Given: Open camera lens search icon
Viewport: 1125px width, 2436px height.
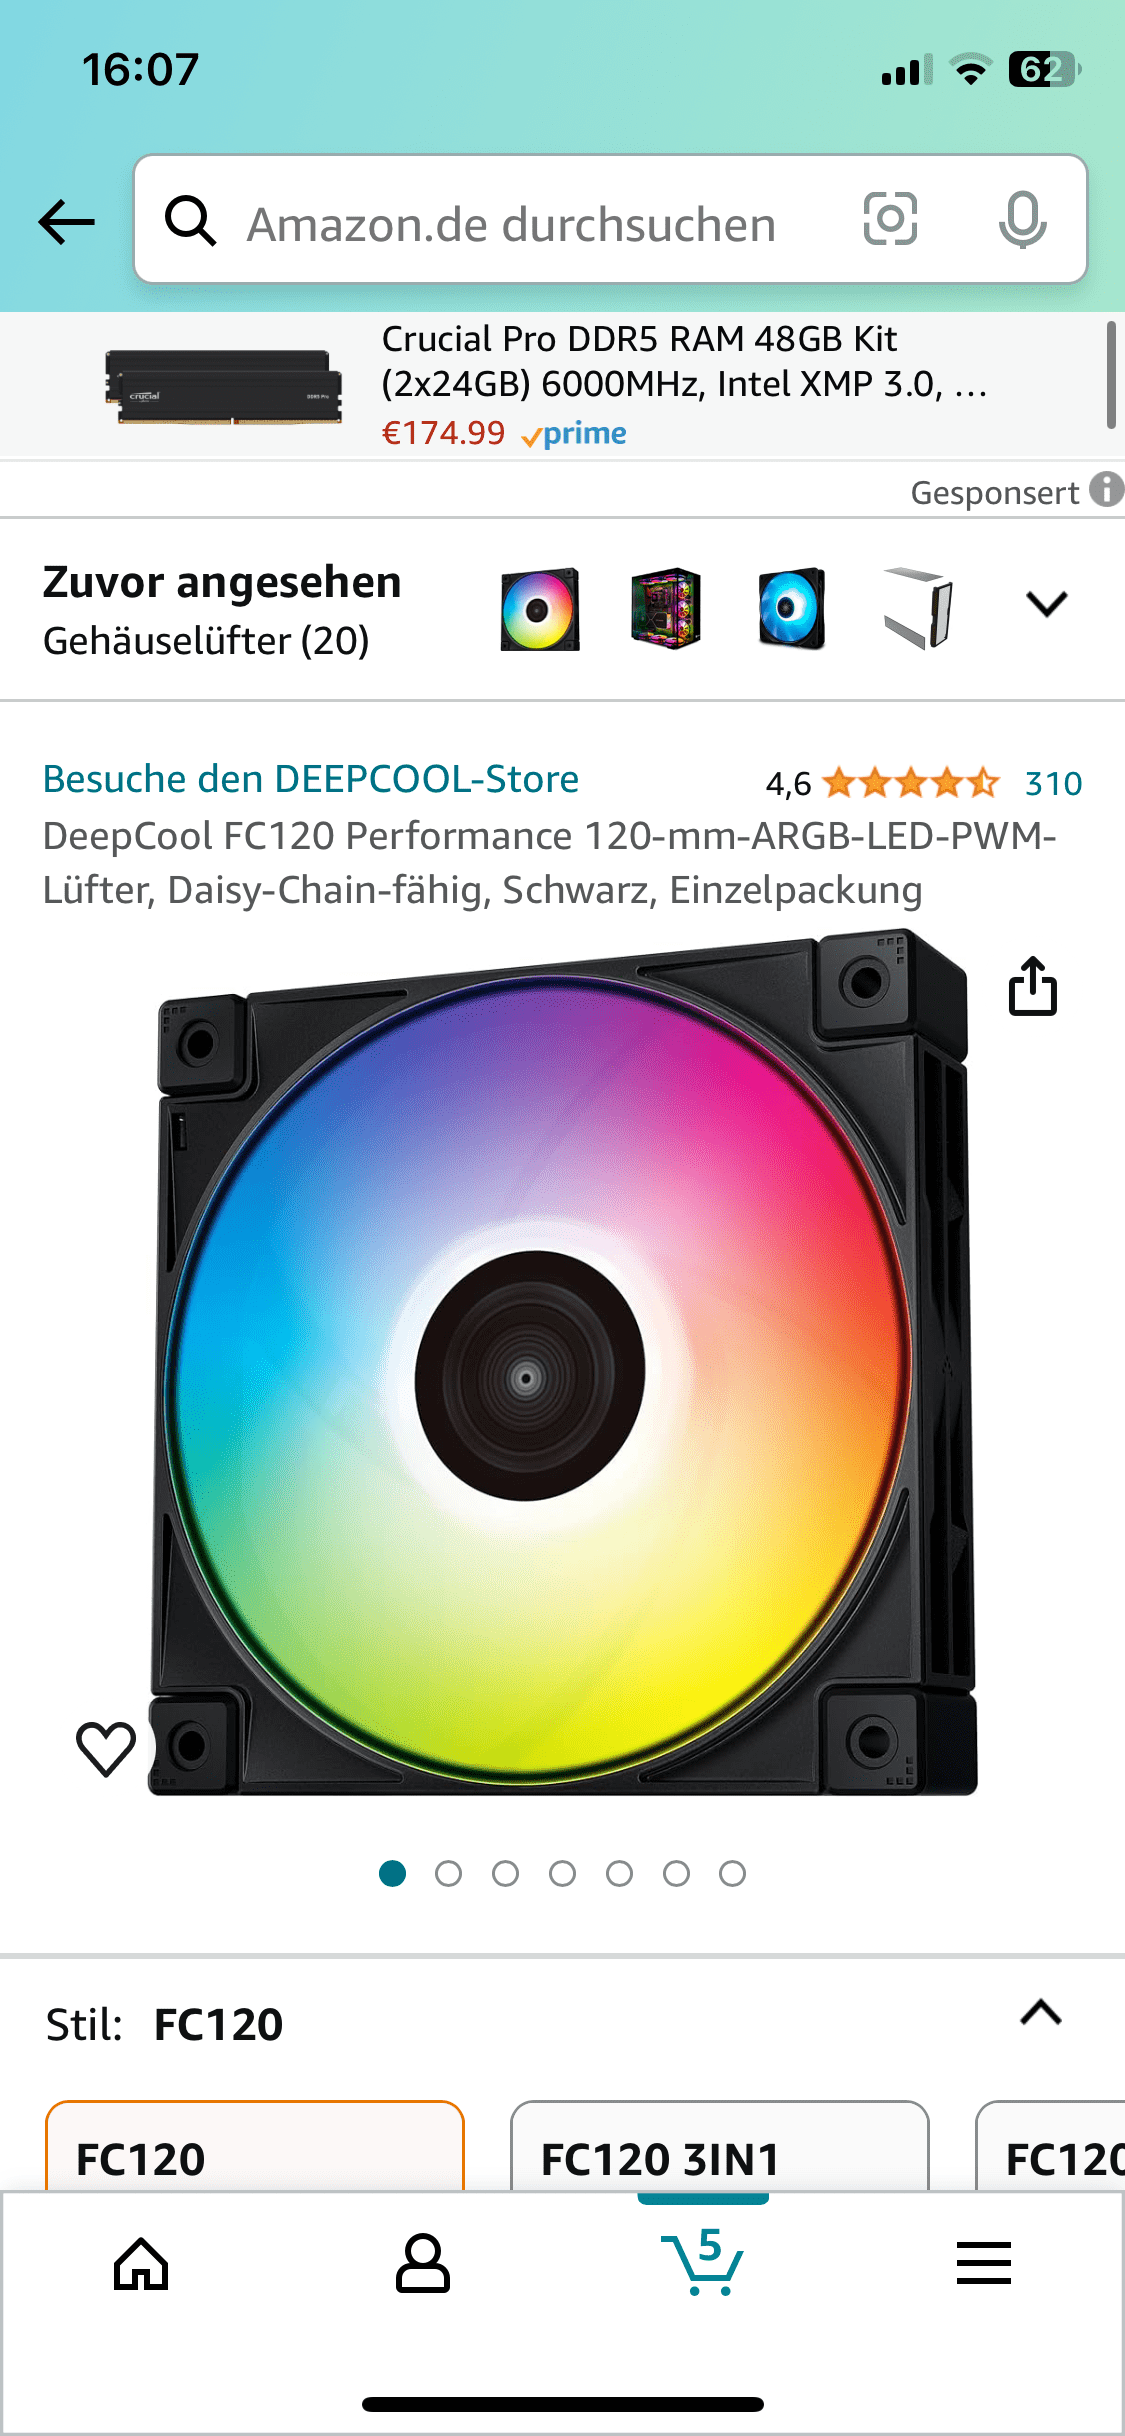Looking at the screenshot, I should (890, 219).
